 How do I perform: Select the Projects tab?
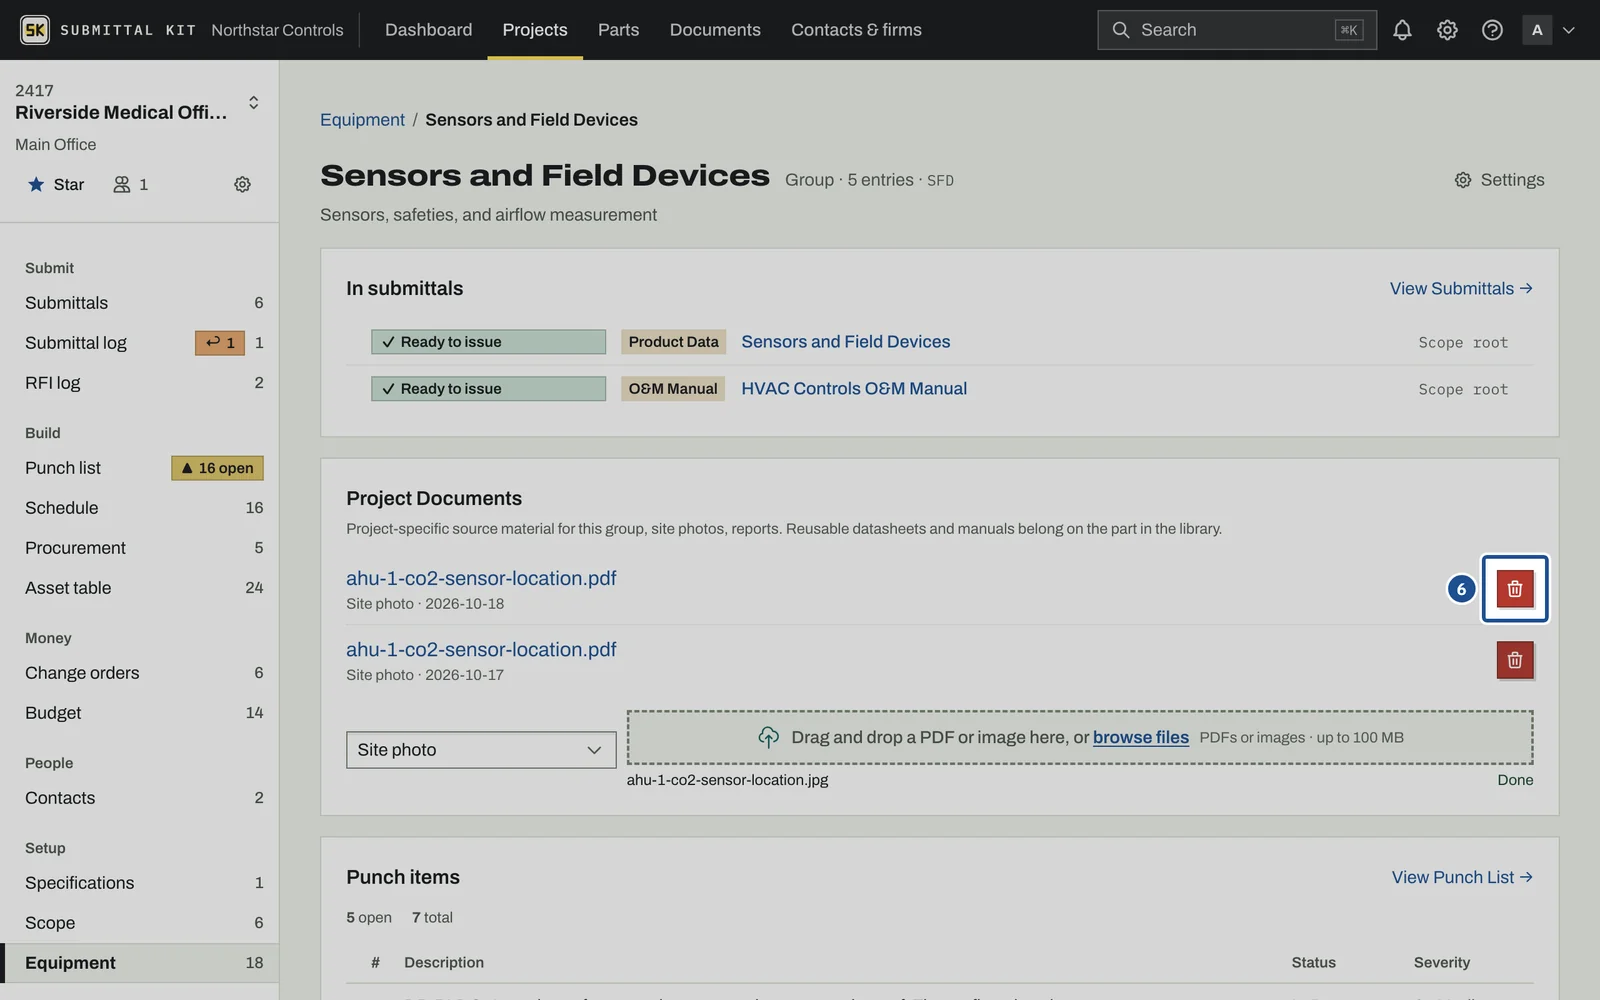(x=535, y=30)
